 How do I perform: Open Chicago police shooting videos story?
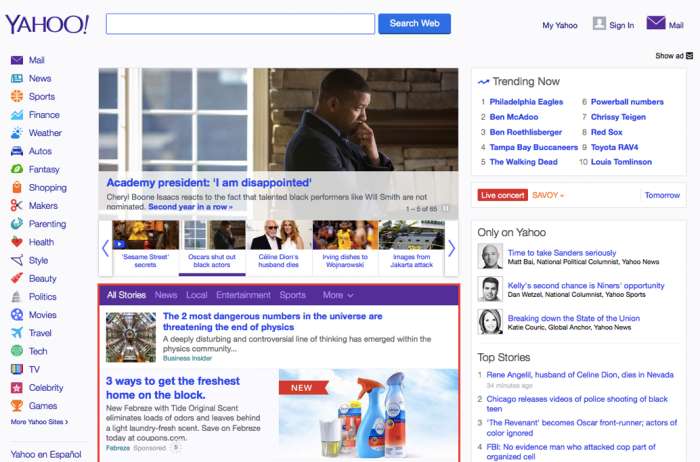pos(577,404)
